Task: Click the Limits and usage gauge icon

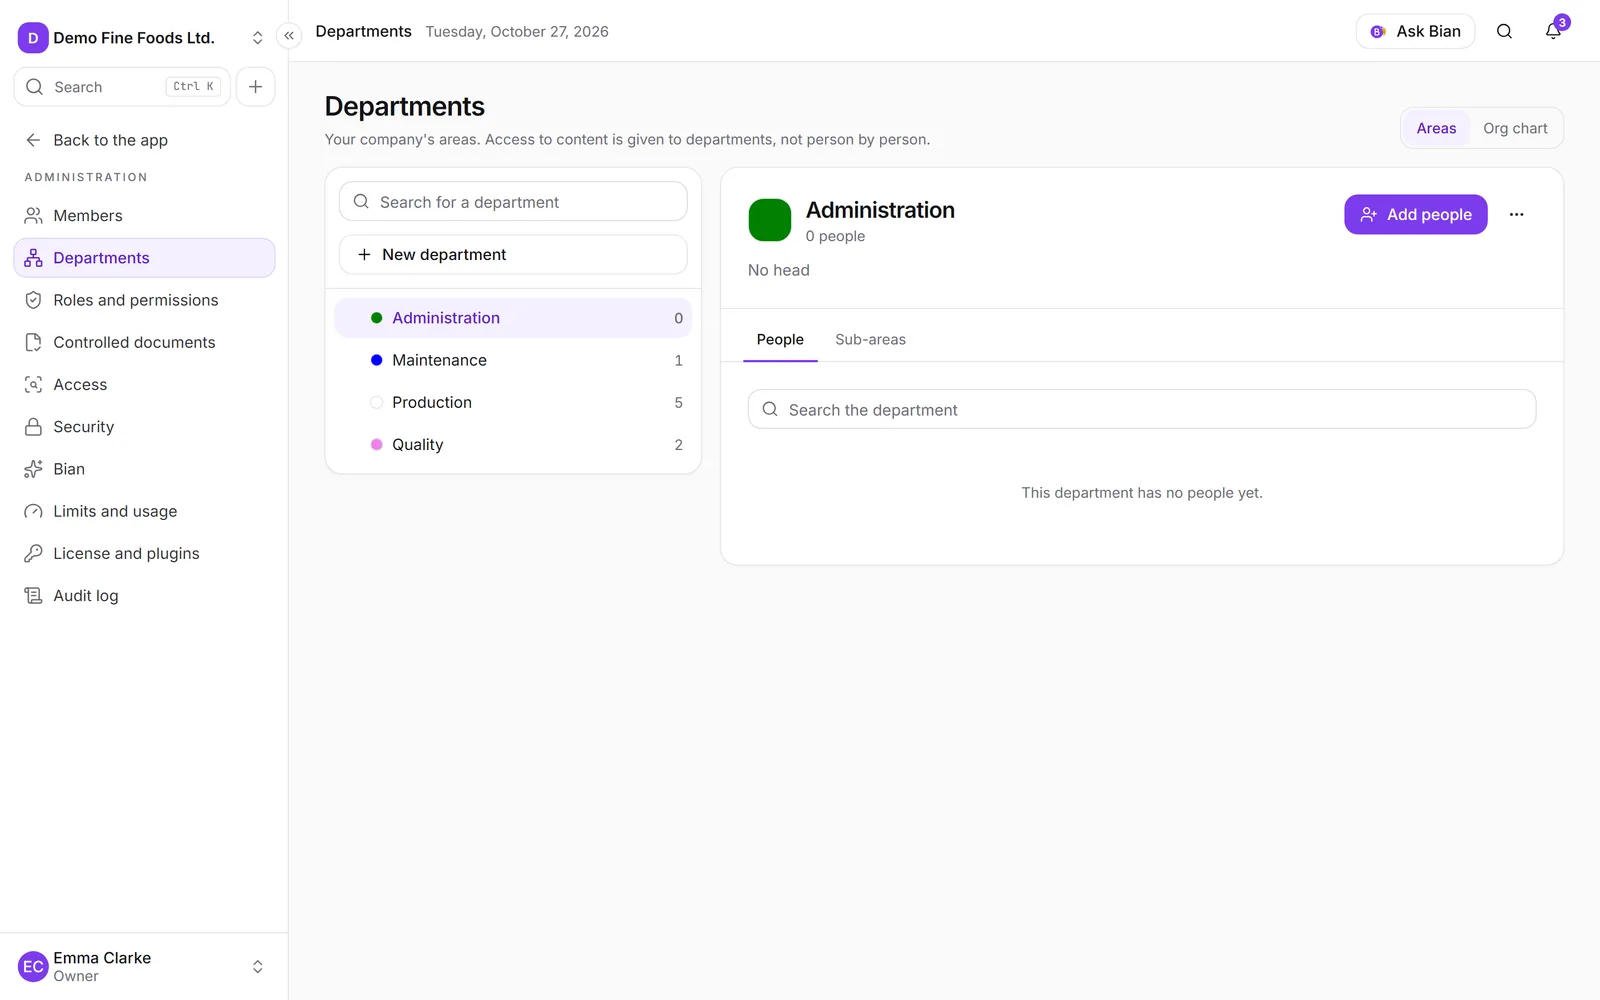Action: 33,511
